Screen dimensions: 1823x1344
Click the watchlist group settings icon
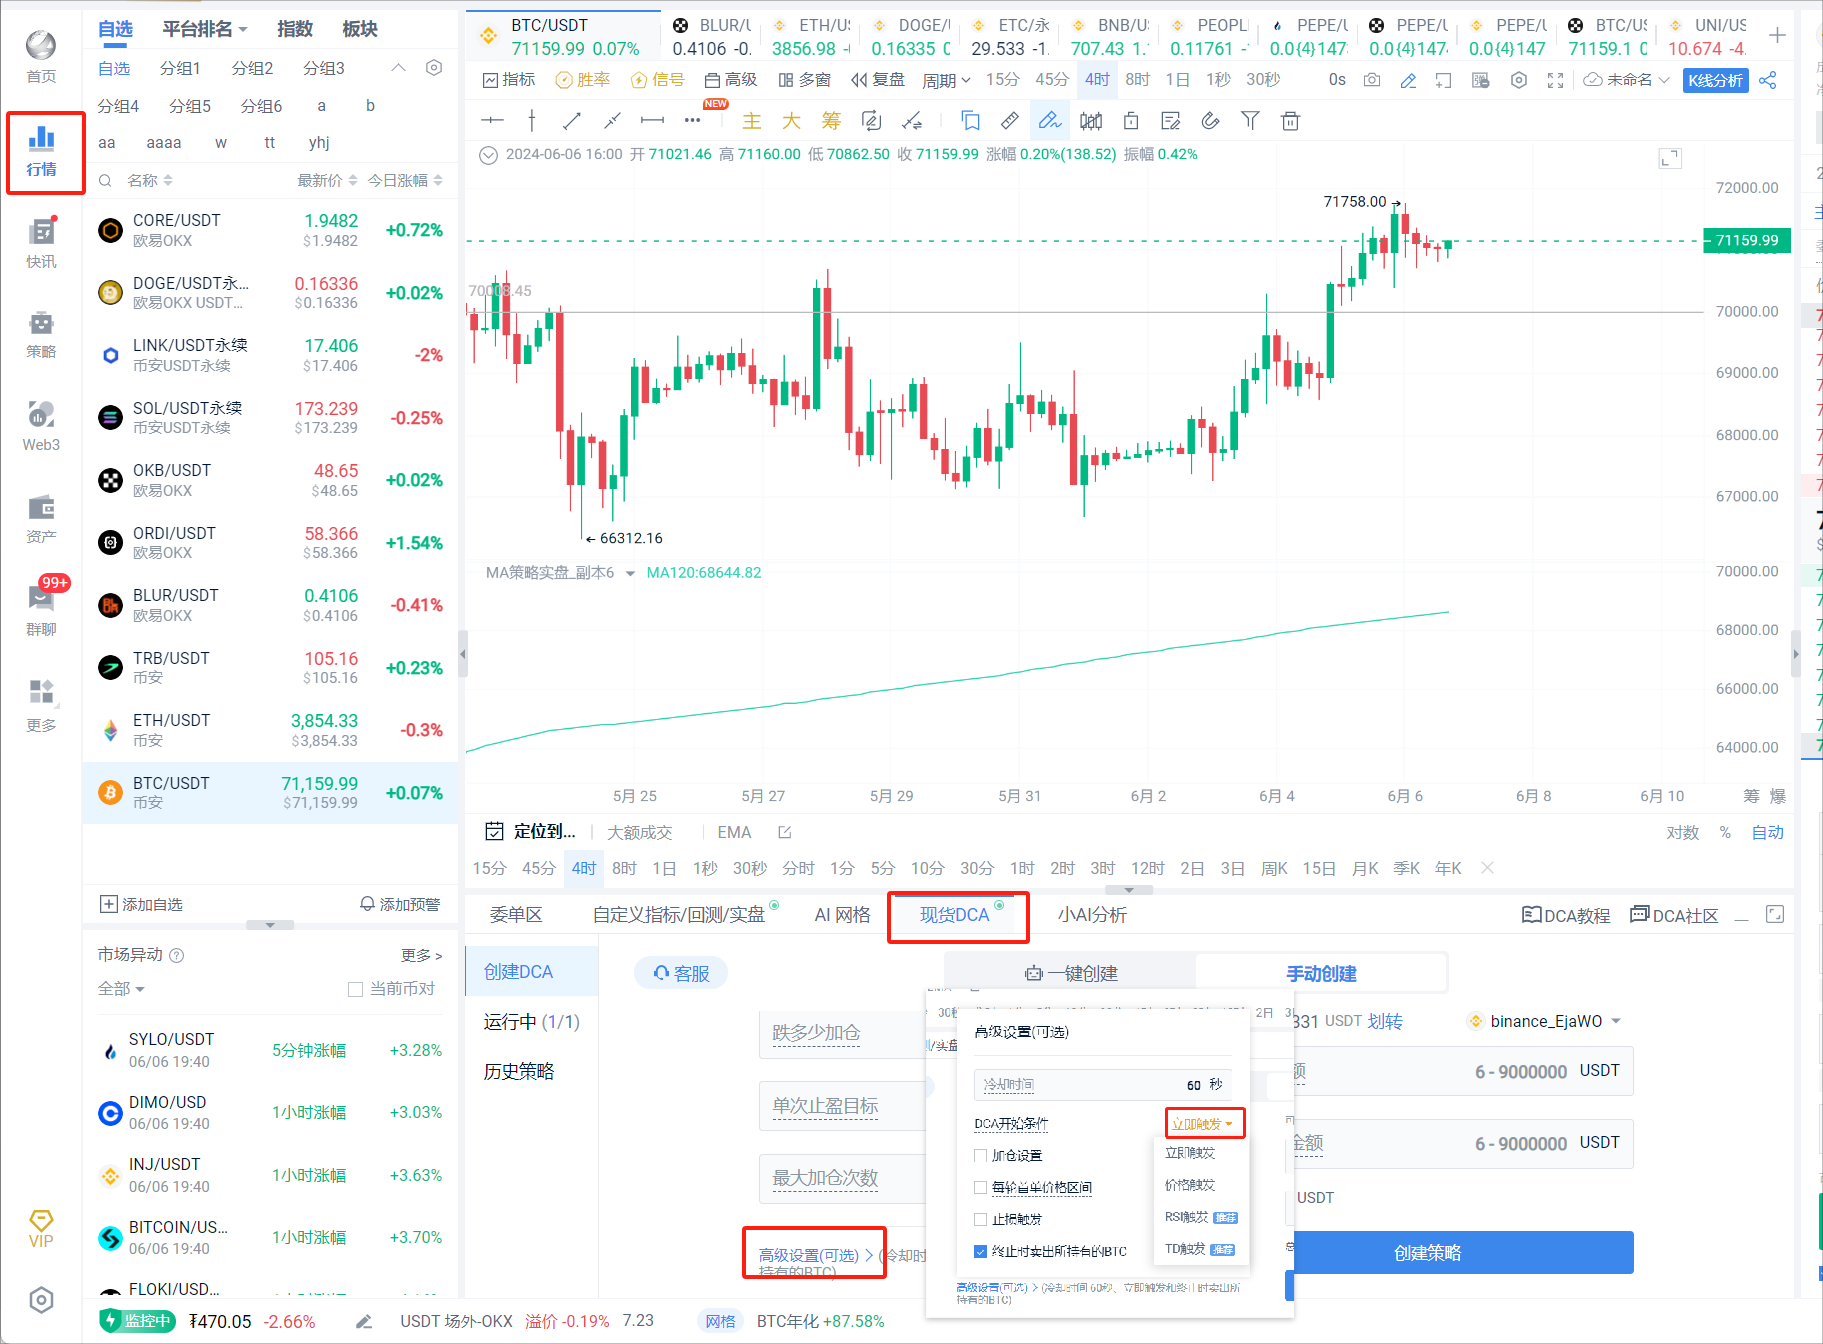pos(434,68)
